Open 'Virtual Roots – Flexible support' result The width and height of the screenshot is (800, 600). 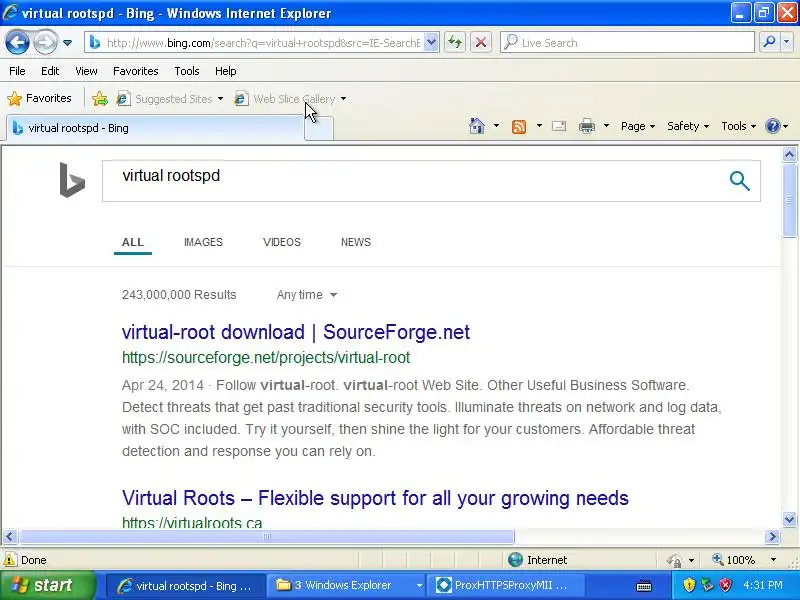click(375, 498)
